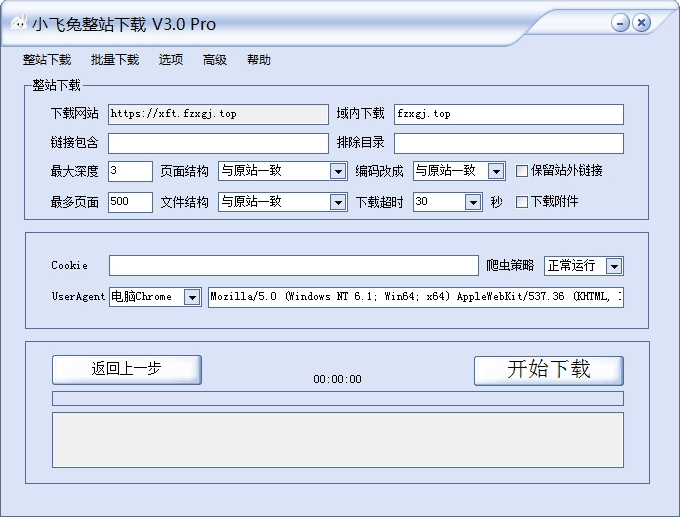Viewport: 680px width, 517px height.
Task: Click the 域内下载 text field
Action: coord(508,114)
